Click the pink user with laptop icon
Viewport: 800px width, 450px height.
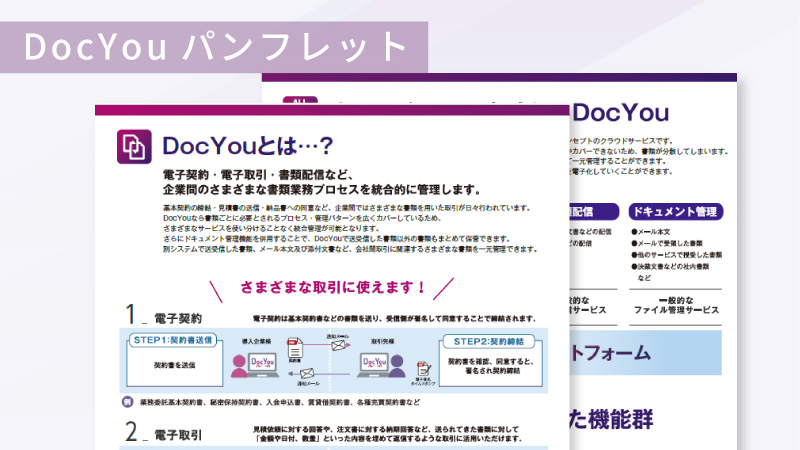pyautogui.click(x=255, y=366)
